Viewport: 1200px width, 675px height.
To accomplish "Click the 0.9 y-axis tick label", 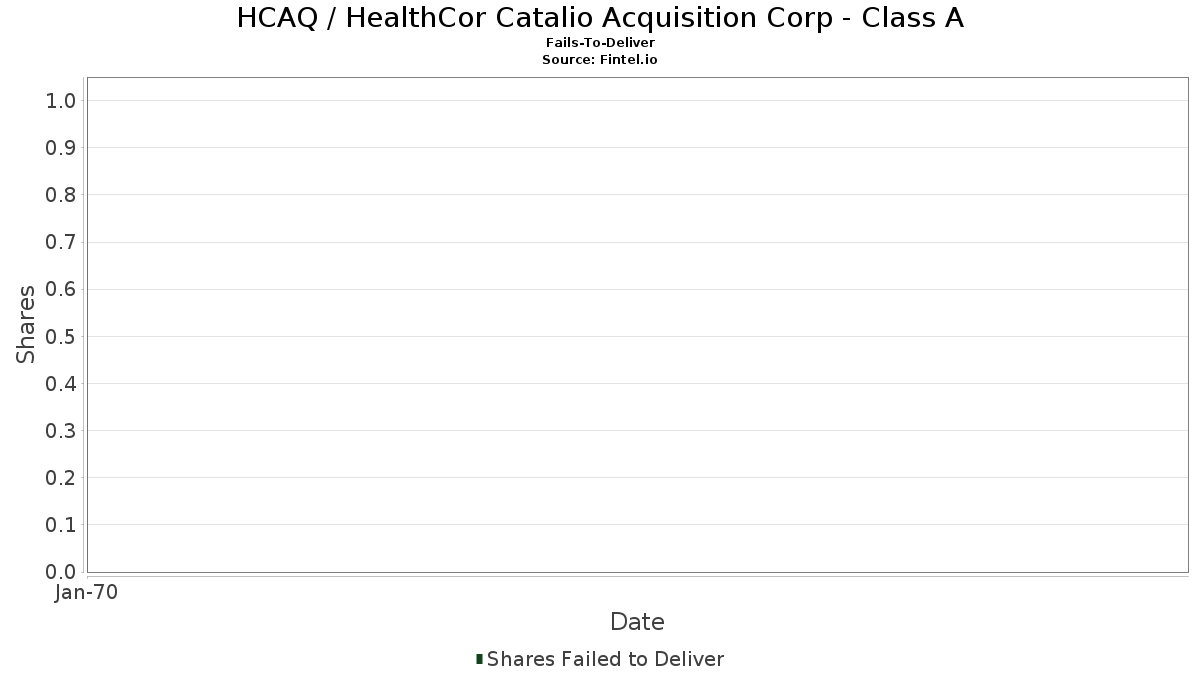I will click(61, 148).
